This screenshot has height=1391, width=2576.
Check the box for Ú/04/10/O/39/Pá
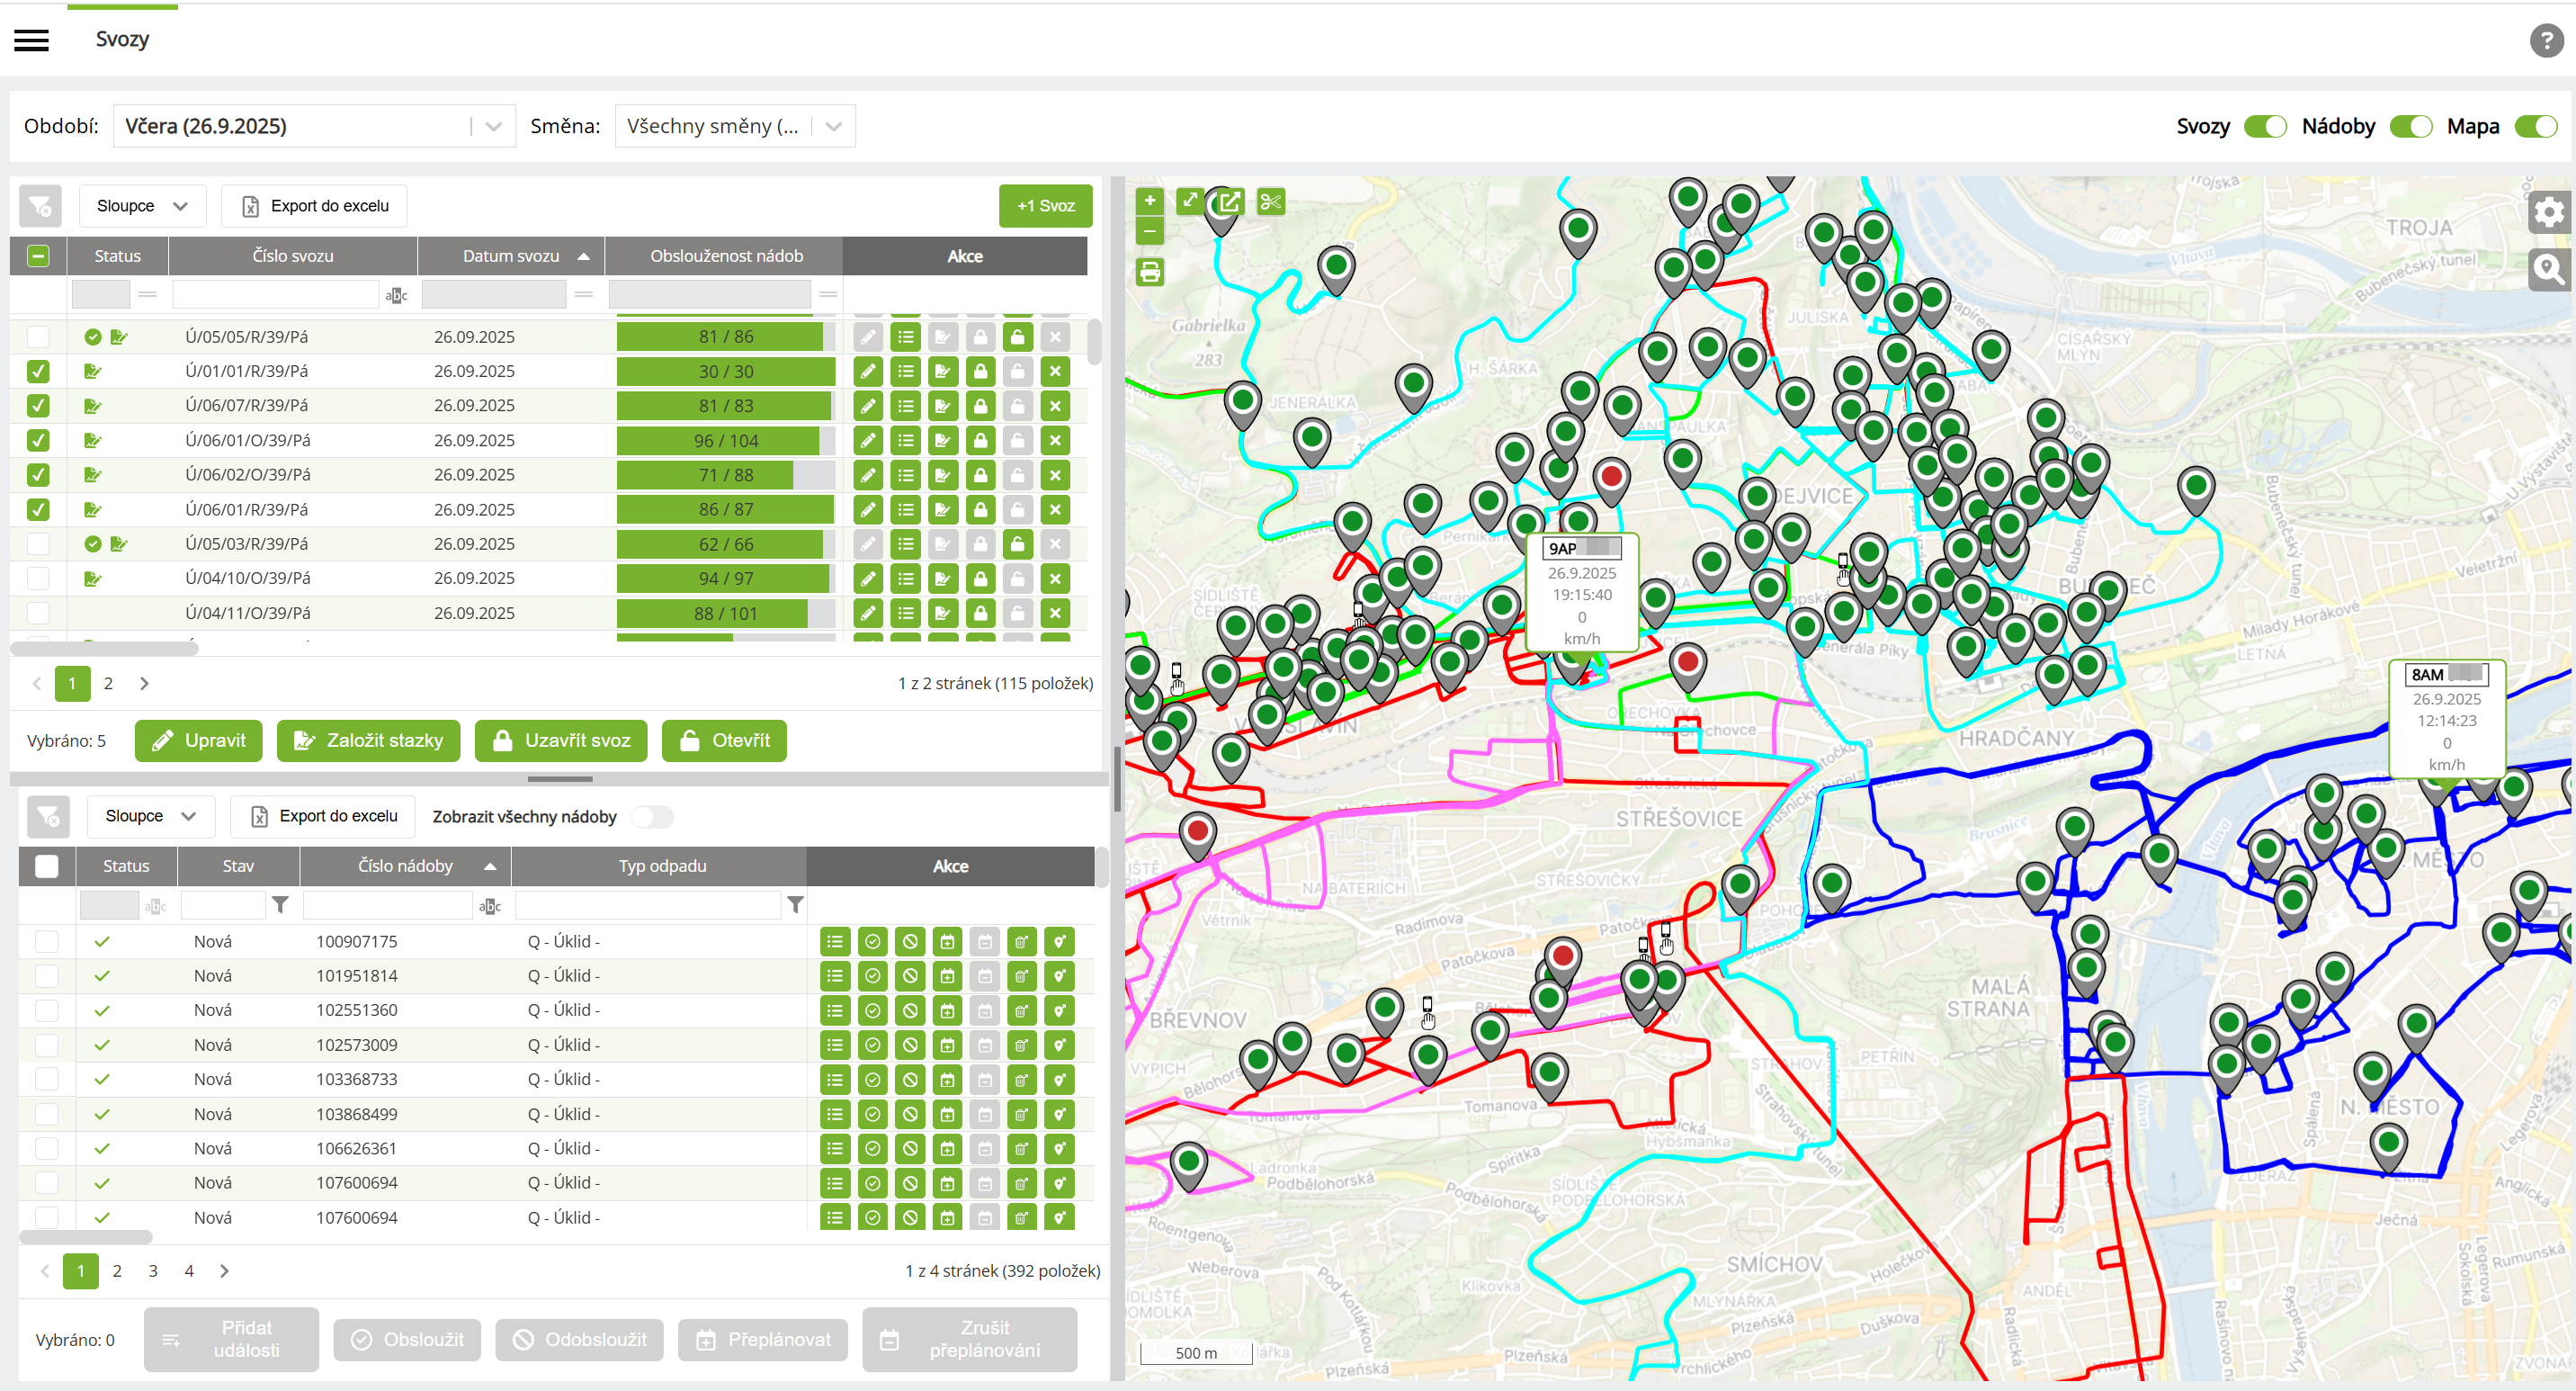point(38,578)
